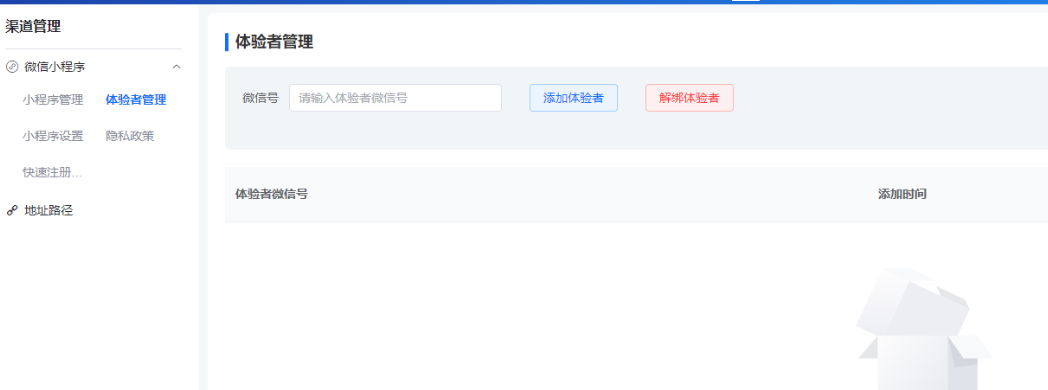Open the 地址路径 section label
Screen dimensions: 1048x390
point(48,211)
